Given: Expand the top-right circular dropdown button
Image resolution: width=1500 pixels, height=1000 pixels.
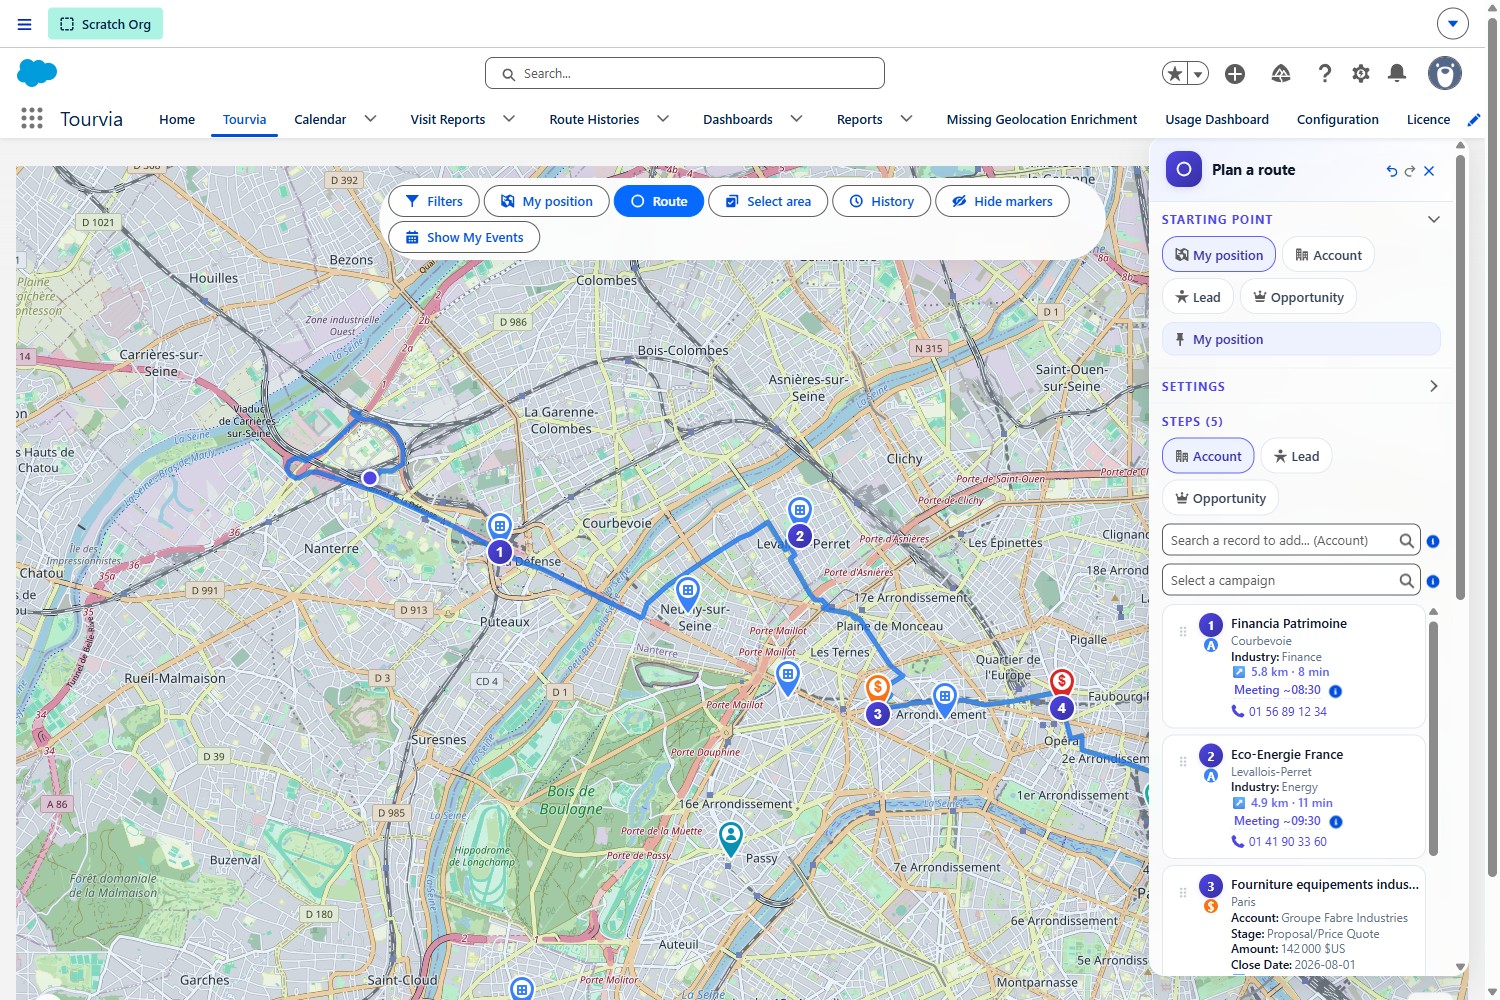Looking at the screenshot, I should [x=1453, y=23].
